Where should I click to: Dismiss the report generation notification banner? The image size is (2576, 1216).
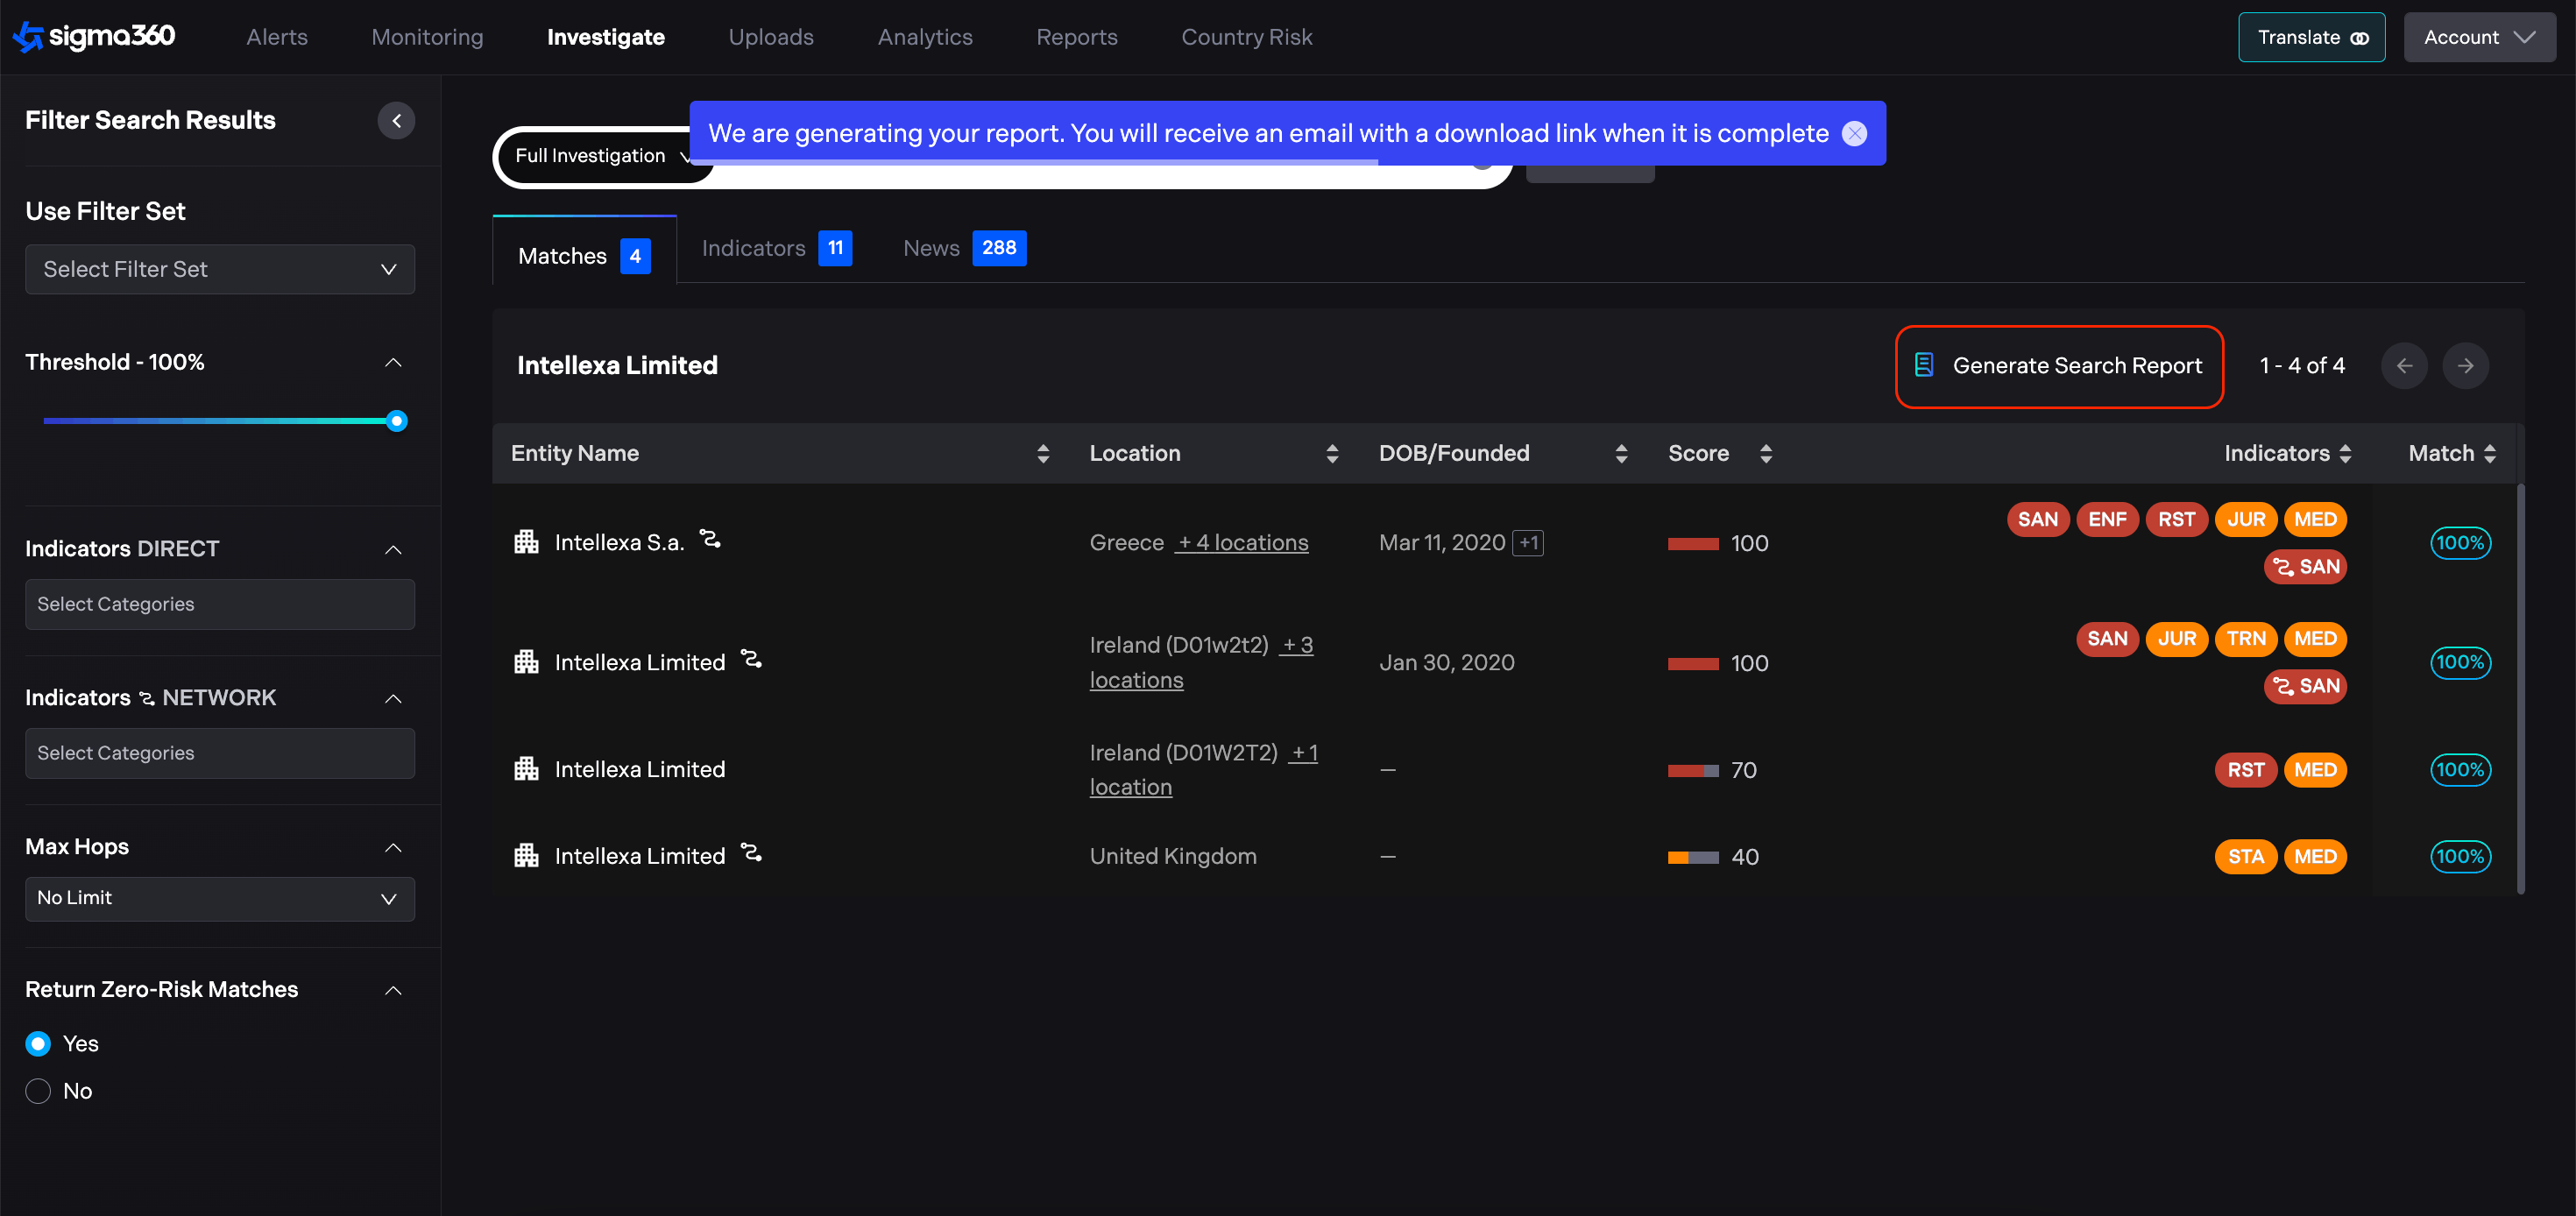click(1854, 133)
